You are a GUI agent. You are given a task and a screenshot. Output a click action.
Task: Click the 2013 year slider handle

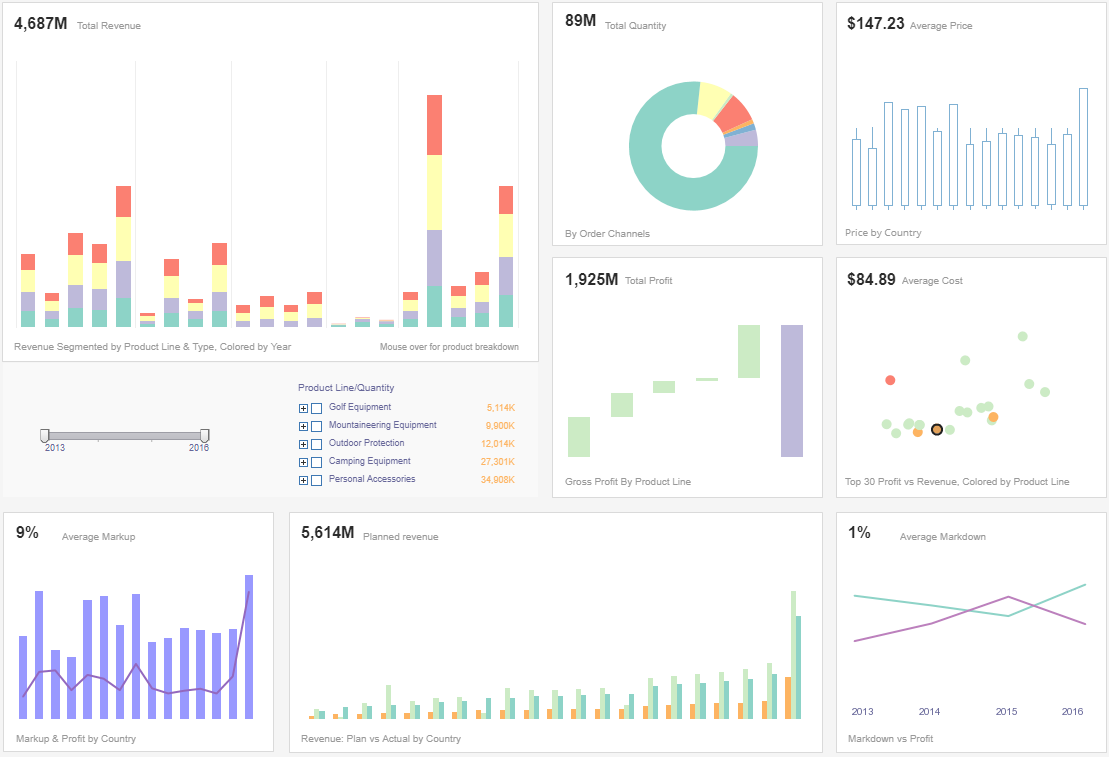[45, 435]
